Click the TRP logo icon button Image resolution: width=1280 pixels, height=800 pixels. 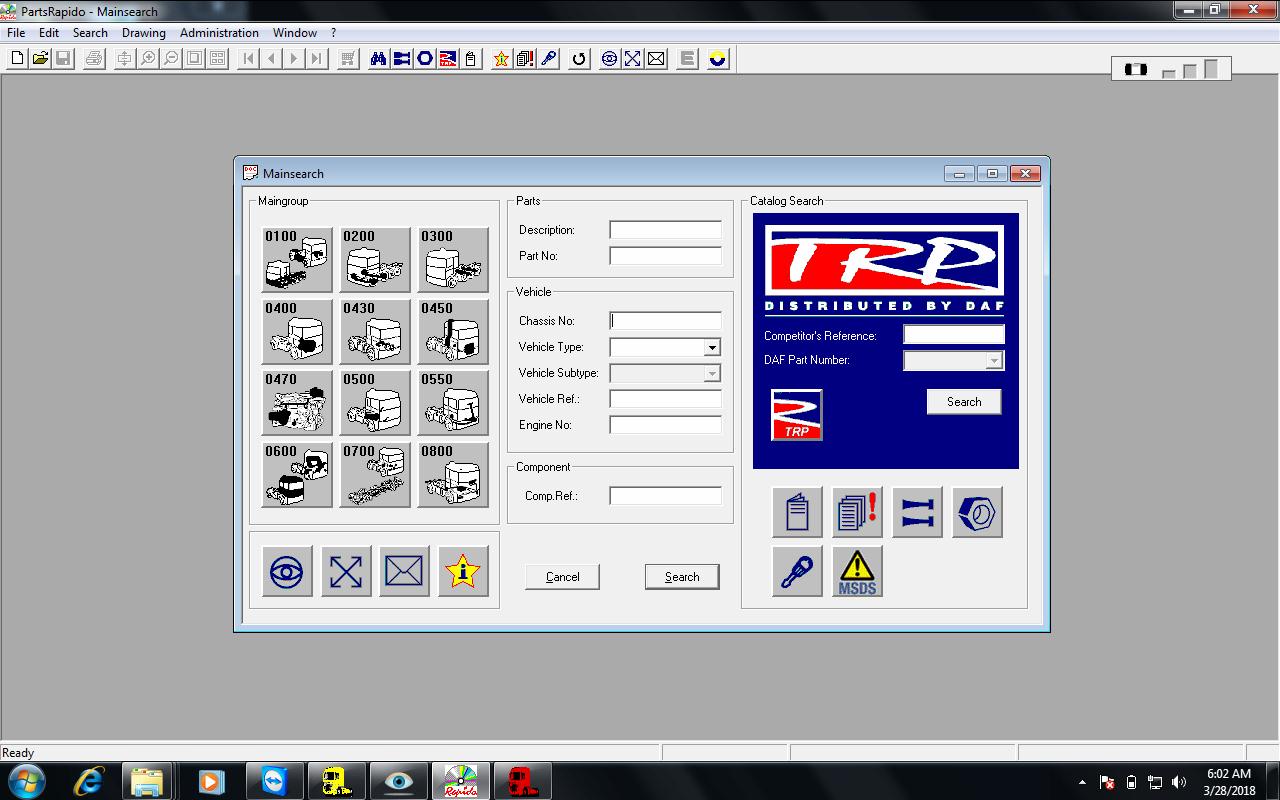pos(797,415)
